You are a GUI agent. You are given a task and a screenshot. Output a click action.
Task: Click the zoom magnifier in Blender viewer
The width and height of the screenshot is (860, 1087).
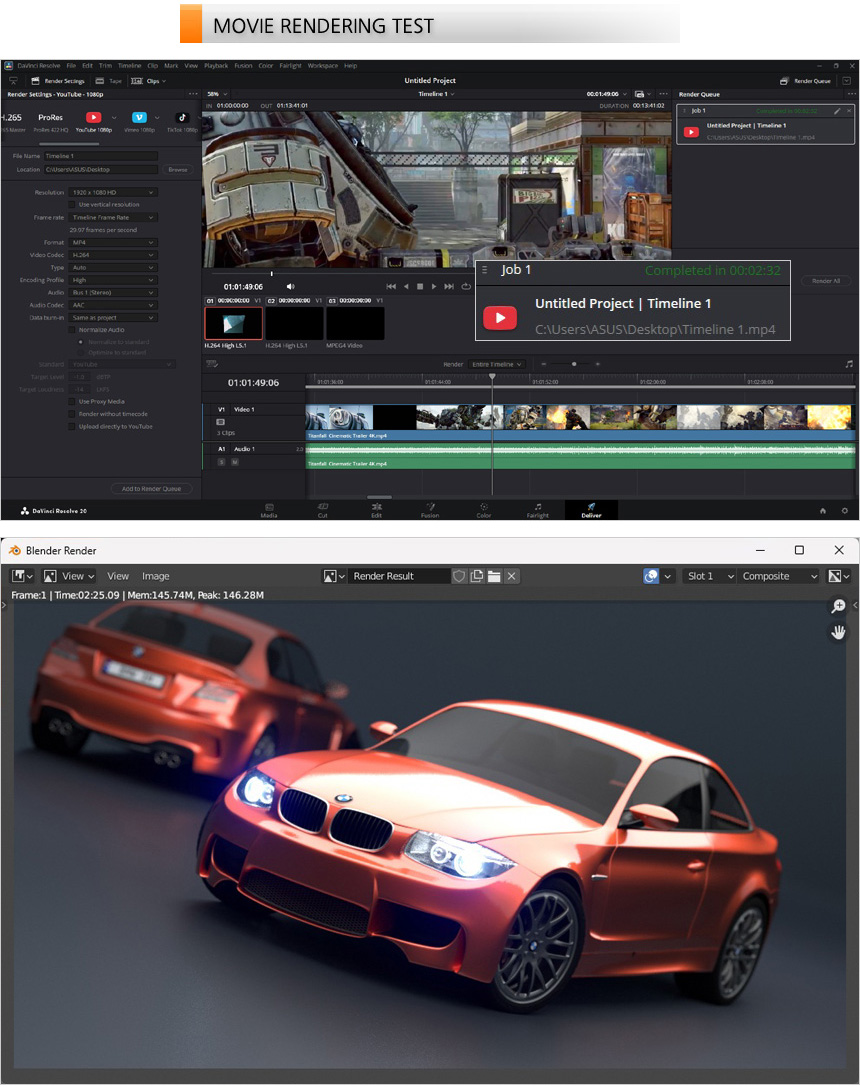(x=838, y=607)
